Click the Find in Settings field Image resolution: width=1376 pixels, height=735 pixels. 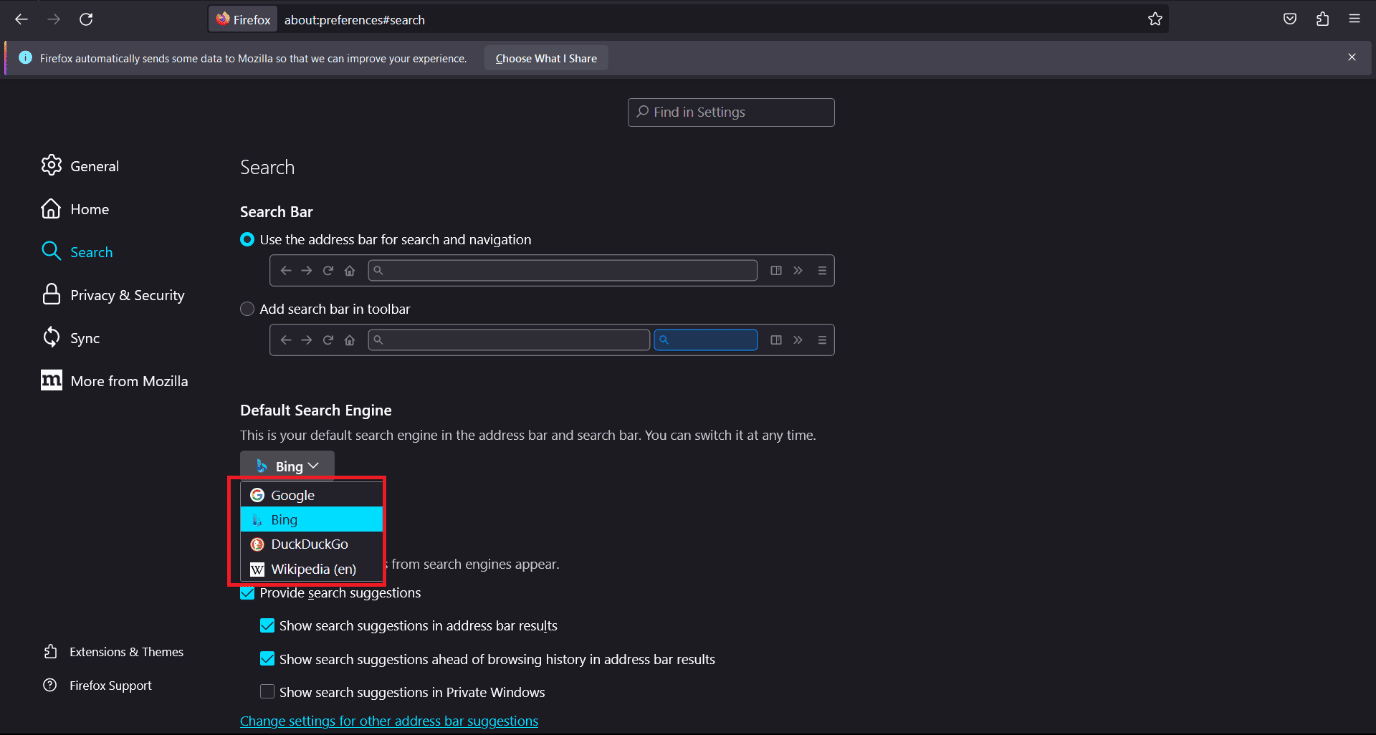(x=731, y=112)
